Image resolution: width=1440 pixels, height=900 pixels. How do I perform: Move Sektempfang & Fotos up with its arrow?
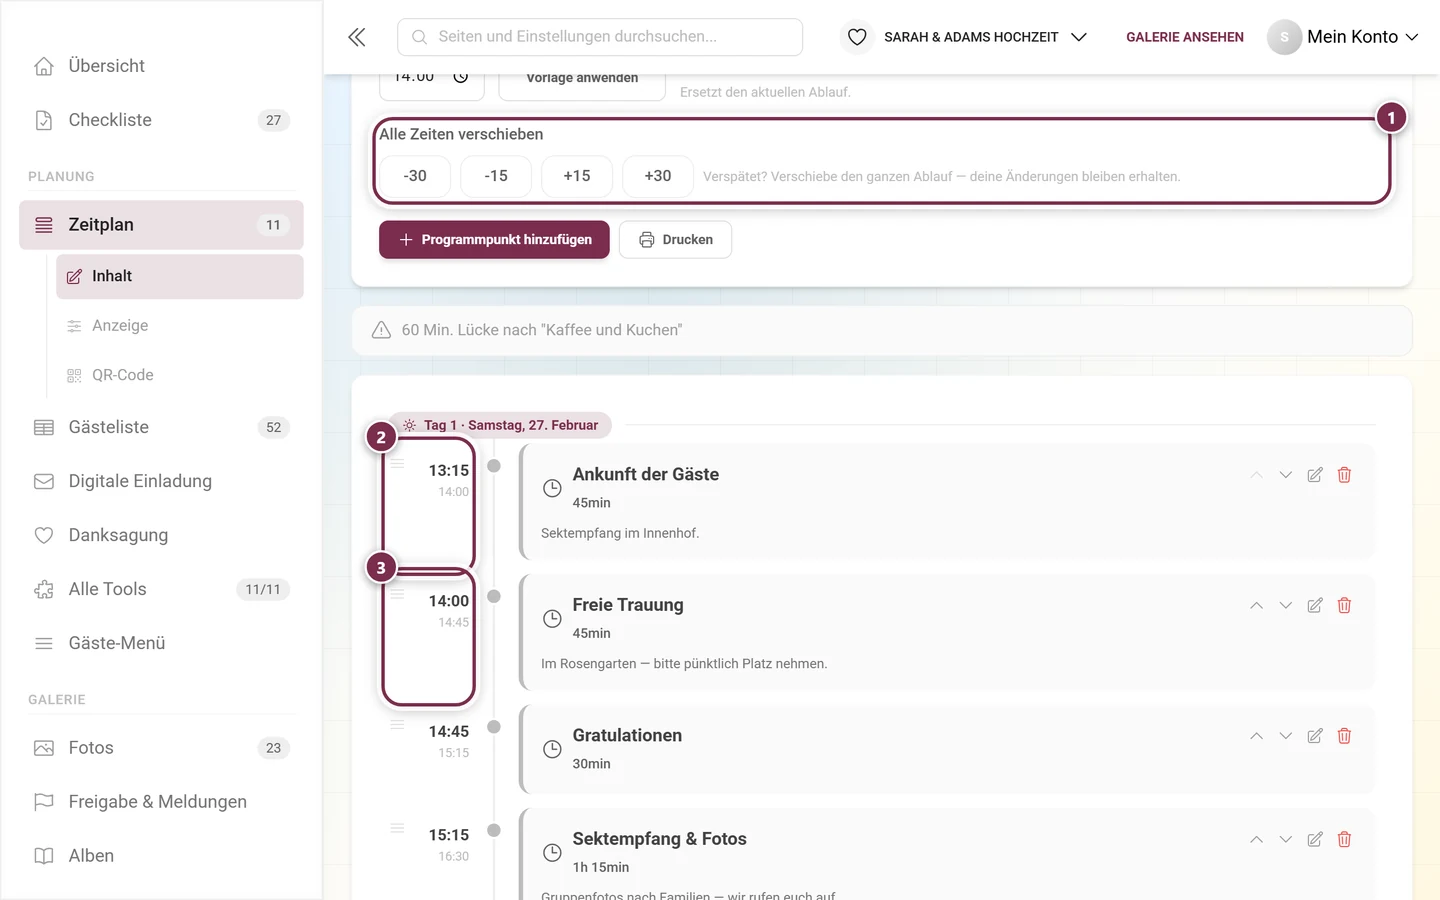(x=1256, y=840)
